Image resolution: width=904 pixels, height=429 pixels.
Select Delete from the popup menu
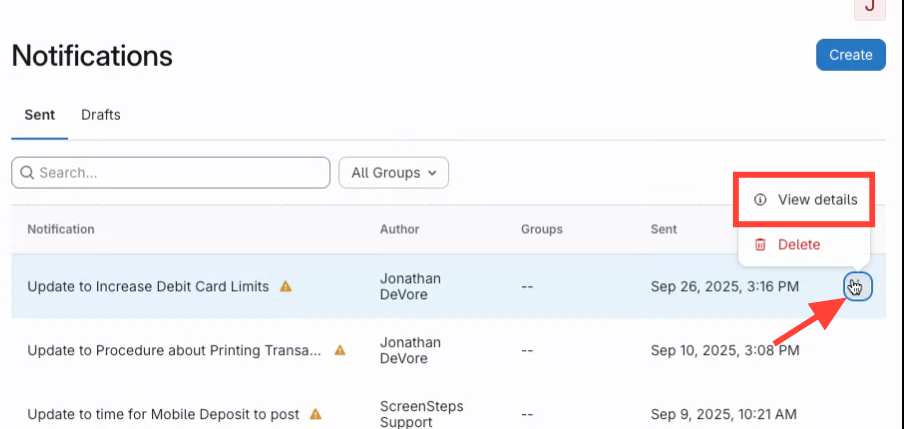click(x=798, y=245)
